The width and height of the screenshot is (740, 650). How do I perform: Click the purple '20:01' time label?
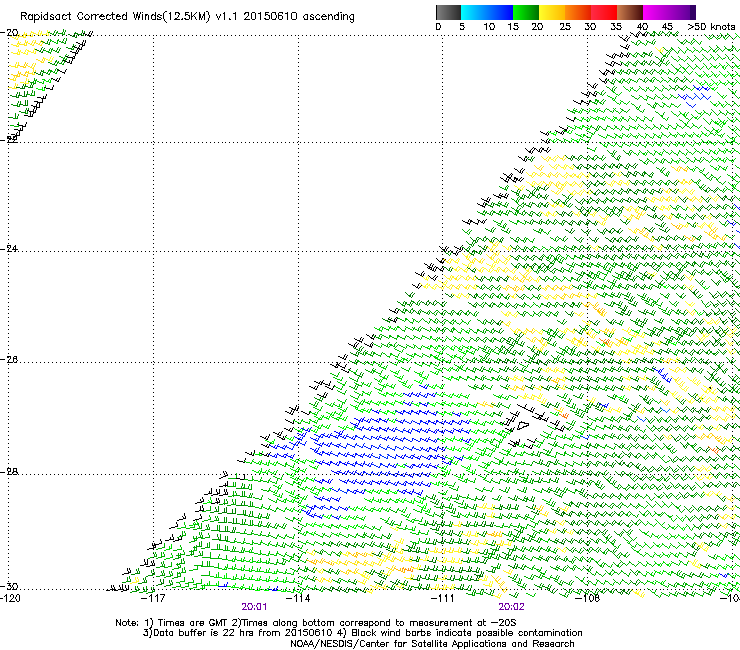click(x=254, y=607)
